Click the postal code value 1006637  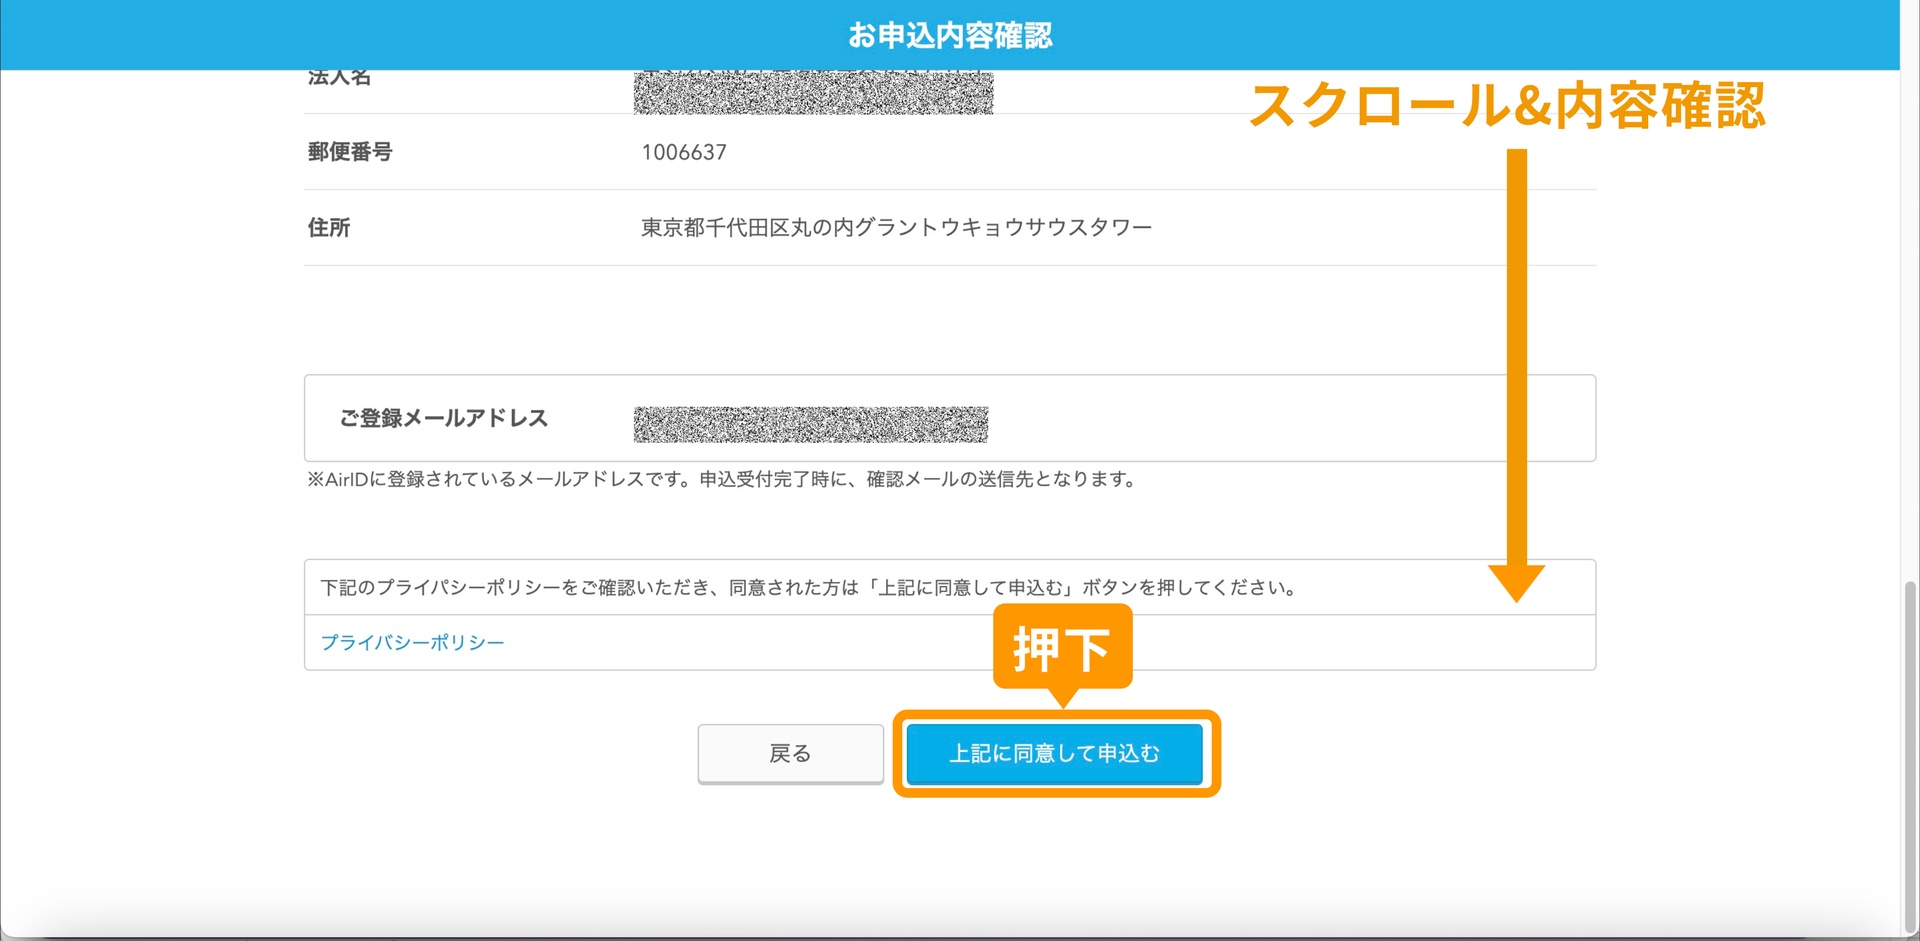[x=684, y=152]
